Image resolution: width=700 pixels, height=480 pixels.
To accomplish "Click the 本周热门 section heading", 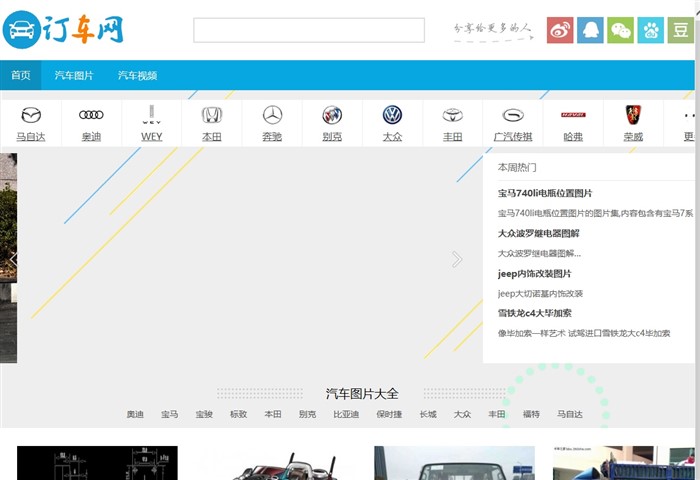I will point(517,167).
